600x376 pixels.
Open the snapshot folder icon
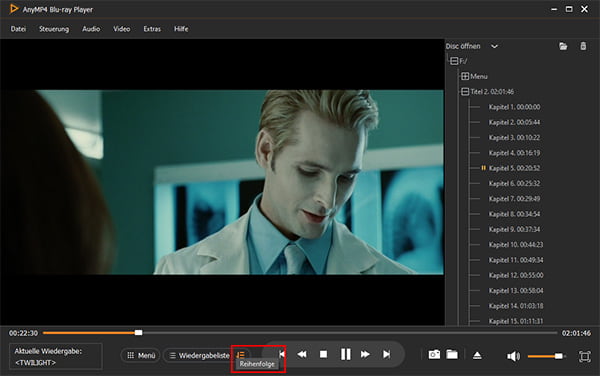pyautogui.click(x=452, y=355)
